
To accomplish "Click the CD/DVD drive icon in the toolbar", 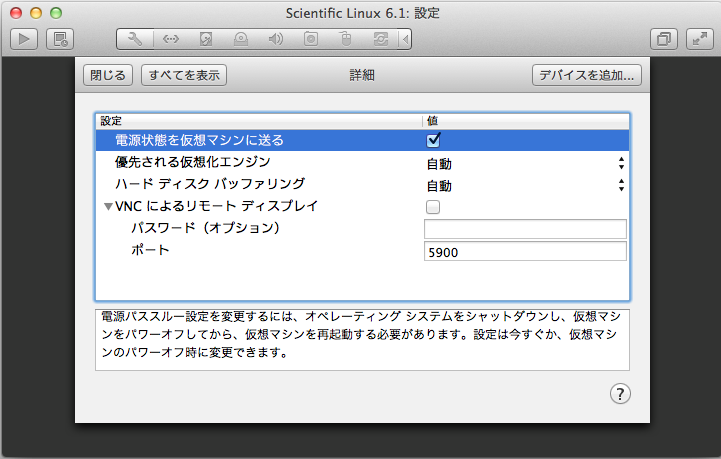I will pos(240,39).
